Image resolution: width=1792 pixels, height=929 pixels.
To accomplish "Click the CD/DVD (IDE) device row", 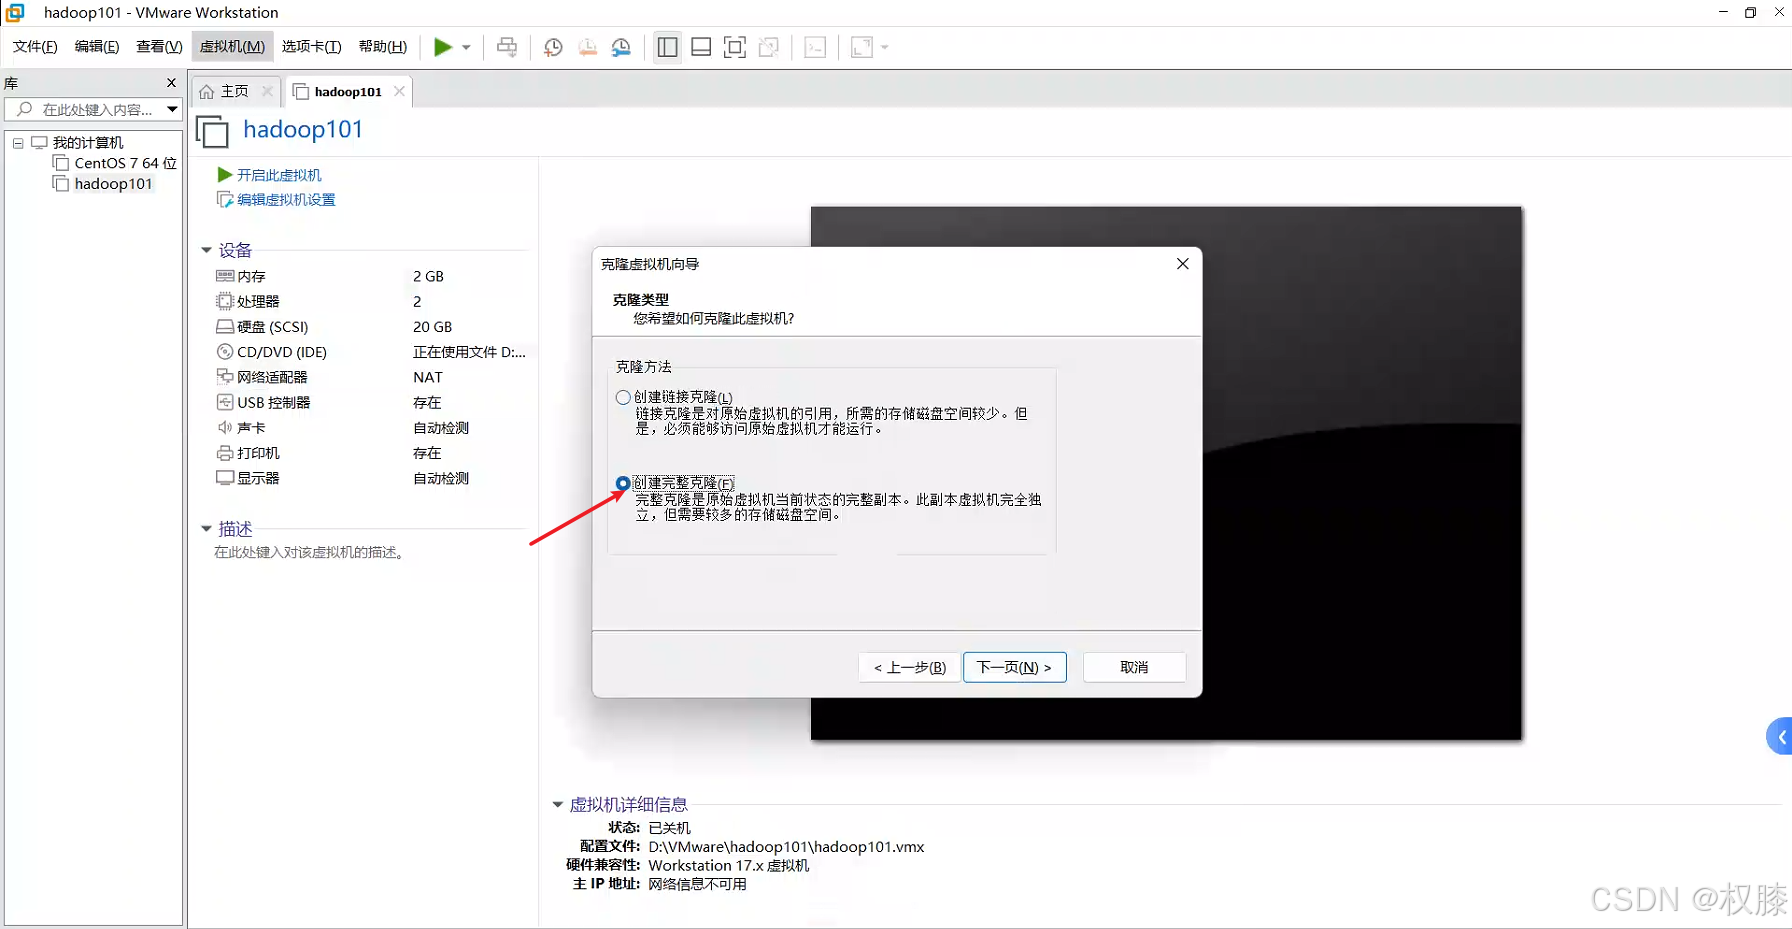I will [x=370, y=352].
